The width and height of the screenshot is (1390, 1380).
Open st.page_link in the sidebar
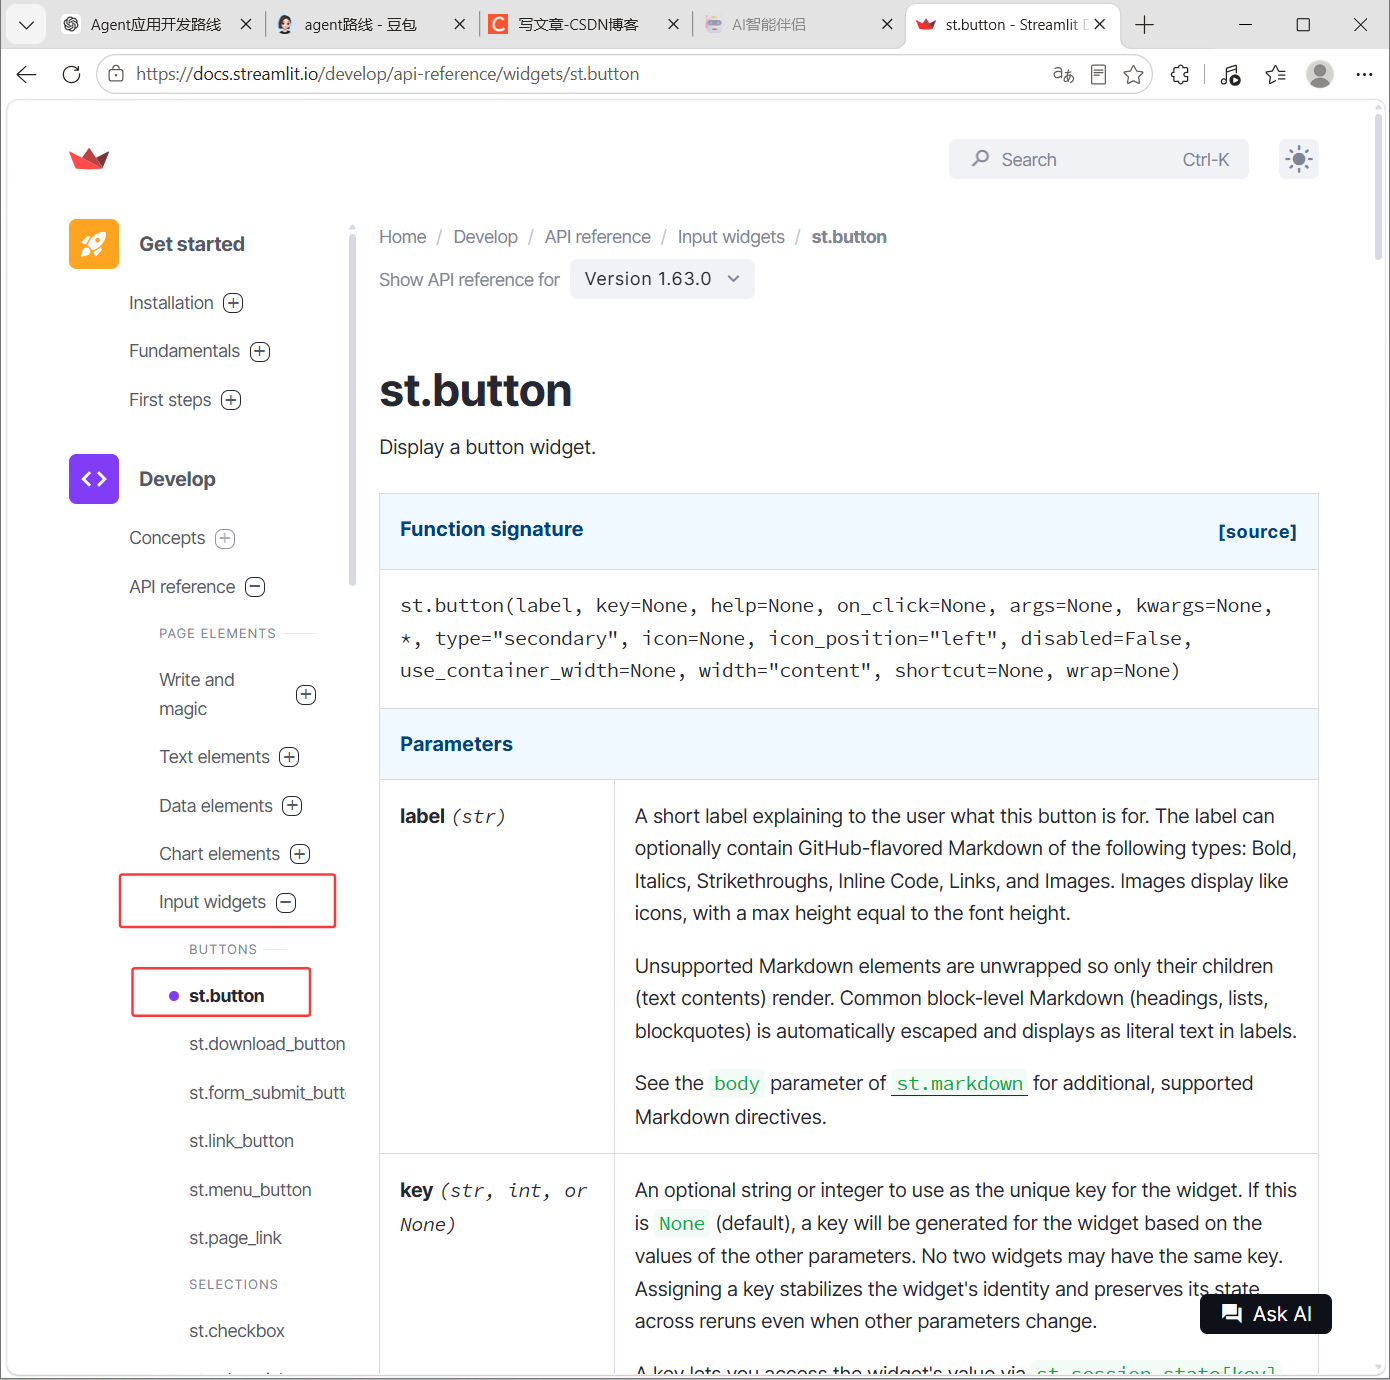pyautogui.click(x=235, y=1238)
